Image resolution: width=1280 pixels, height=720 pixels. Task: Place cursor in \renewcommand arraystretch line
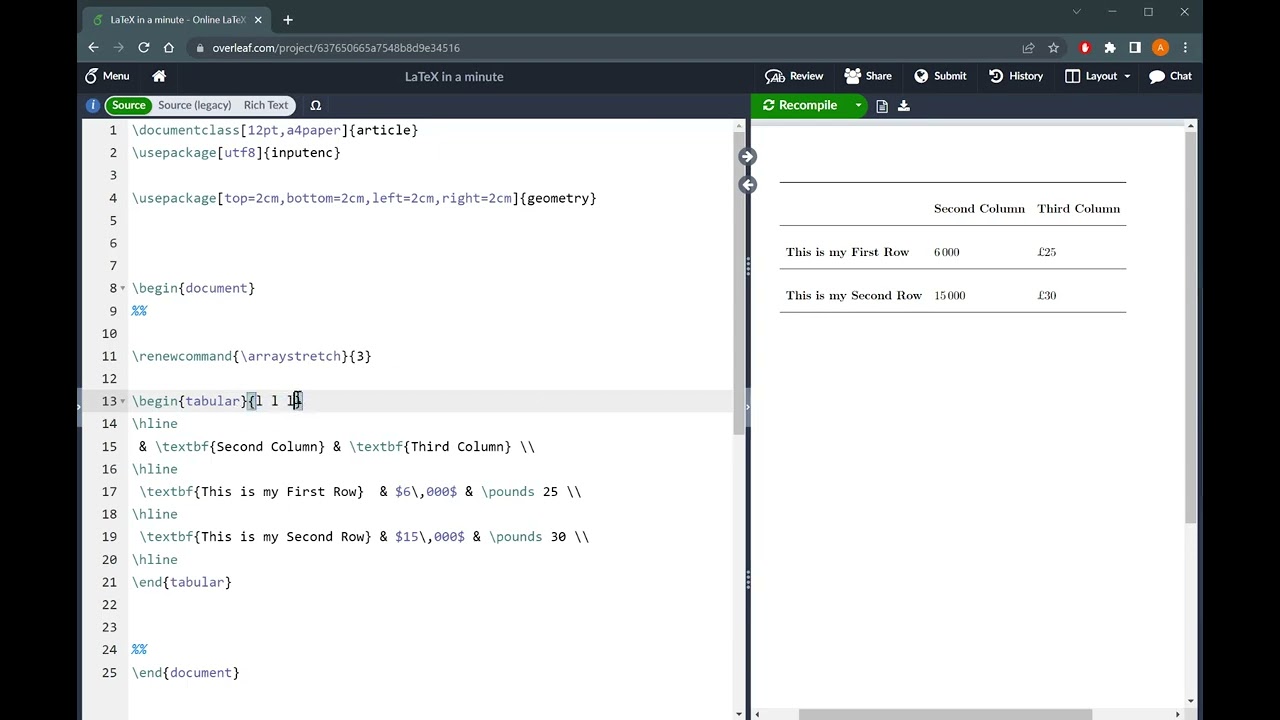pyautogui.click(x=252, y=356)
